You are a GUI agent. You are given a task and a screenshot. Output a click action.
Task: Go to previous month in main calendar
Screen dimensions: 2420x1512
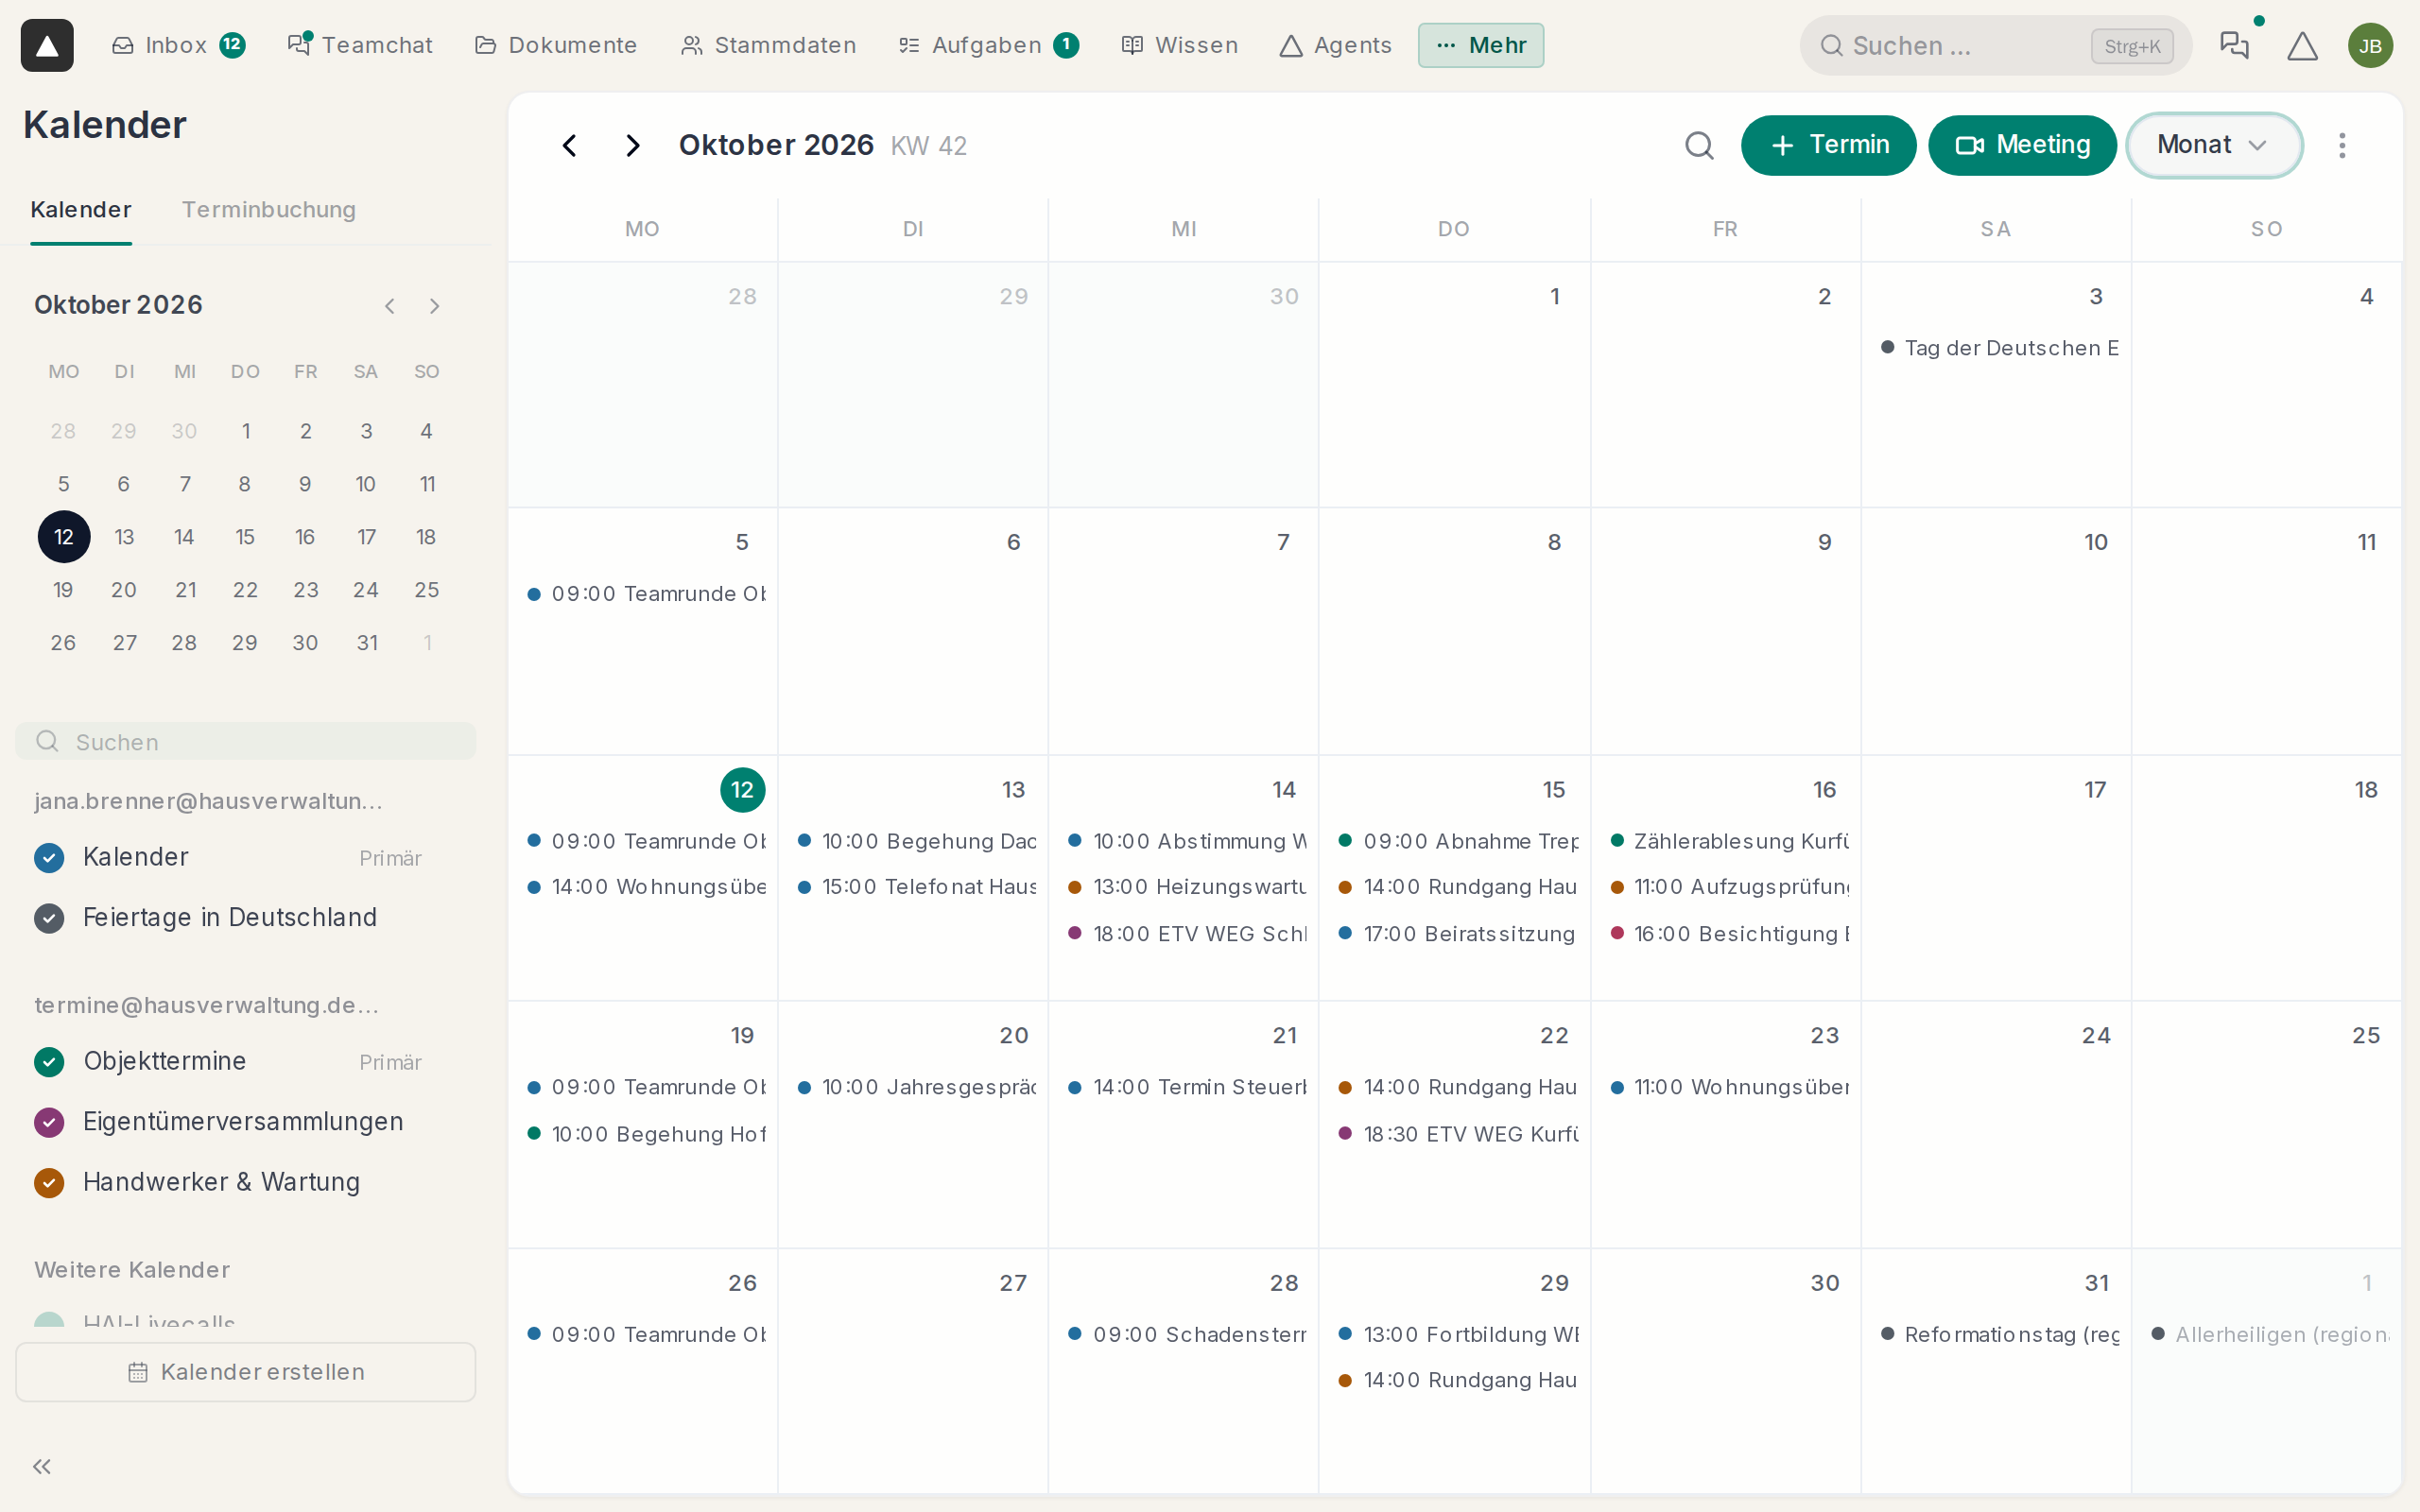click(569, 145)
